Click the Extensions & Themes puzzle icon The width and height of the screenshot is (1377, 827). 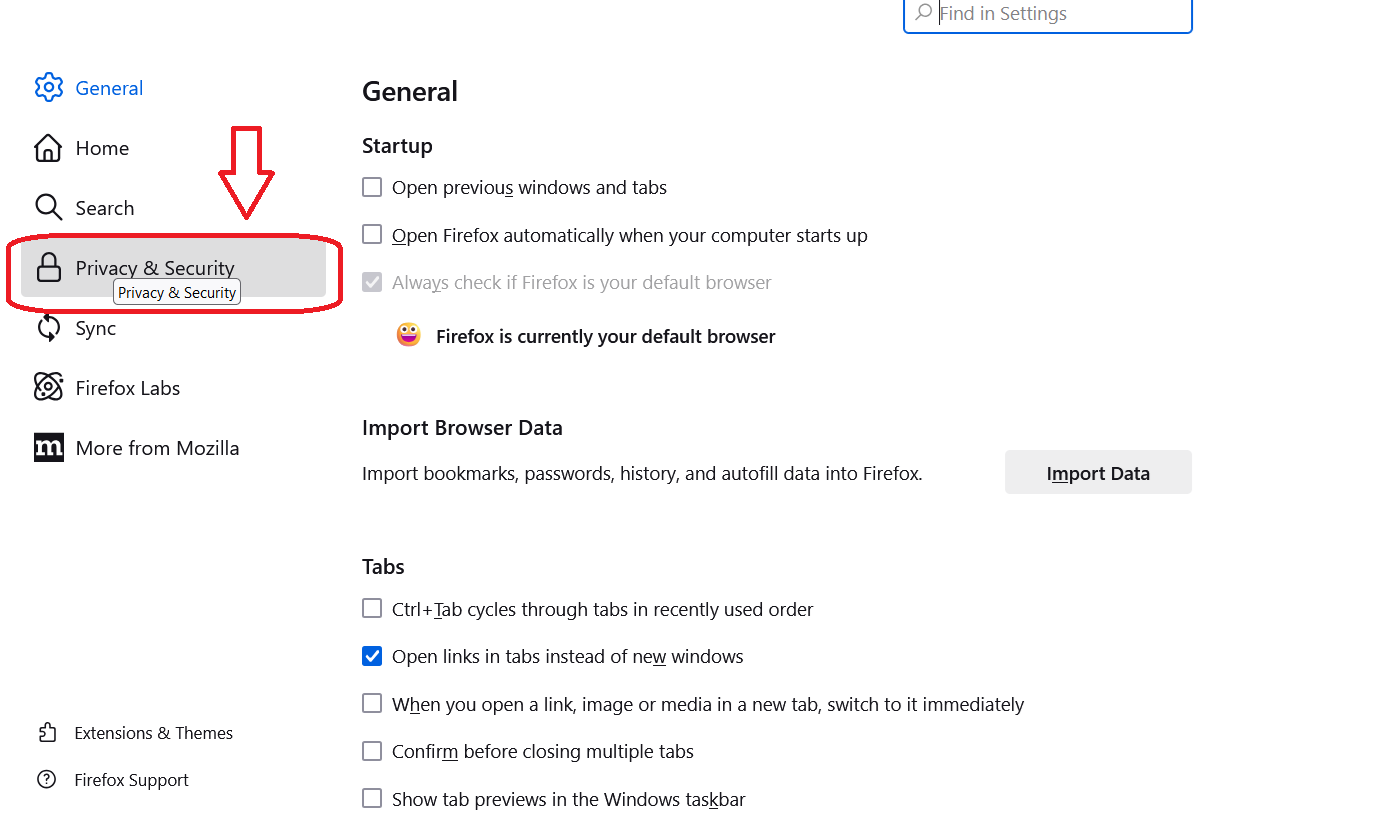click(47, 733)
